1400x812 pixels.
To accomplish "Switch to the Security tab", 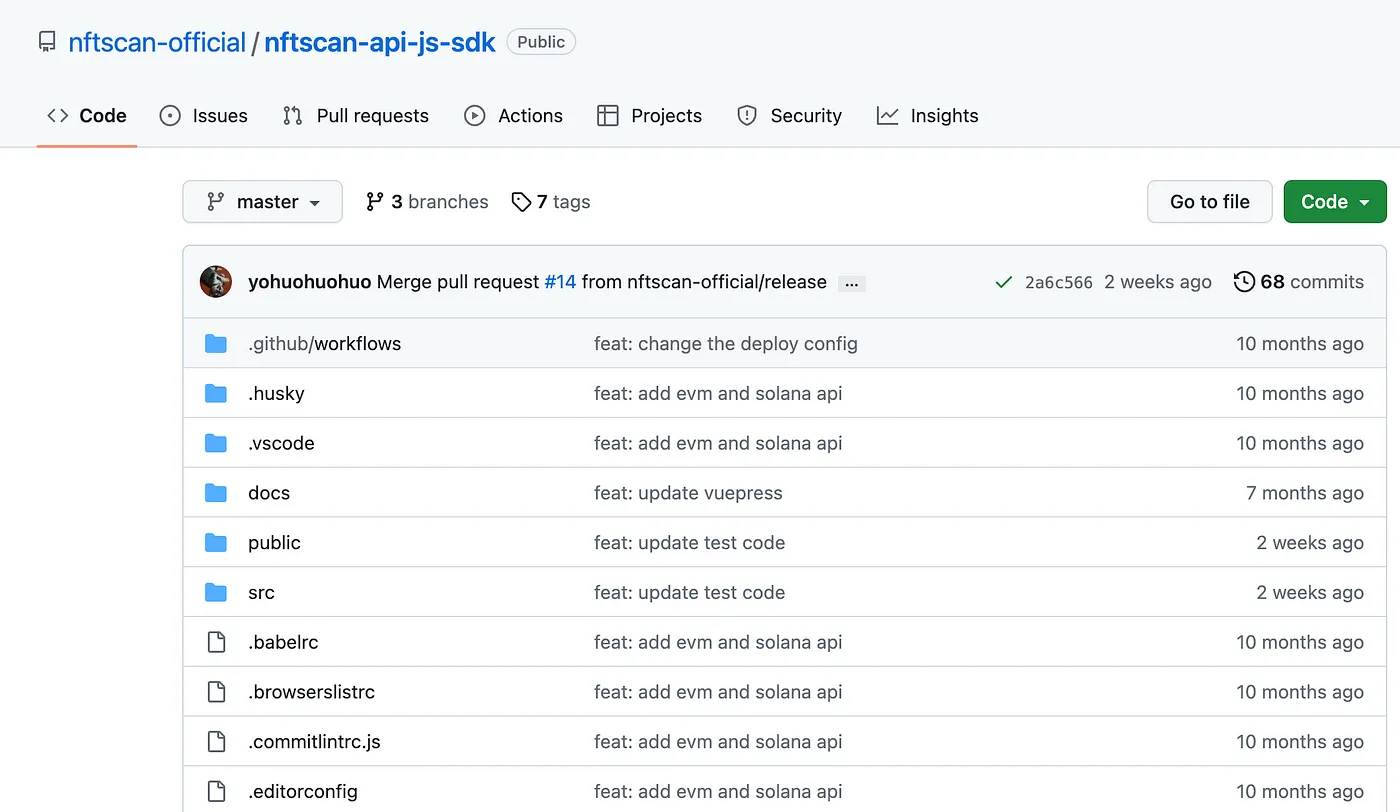I will (790, 116).
